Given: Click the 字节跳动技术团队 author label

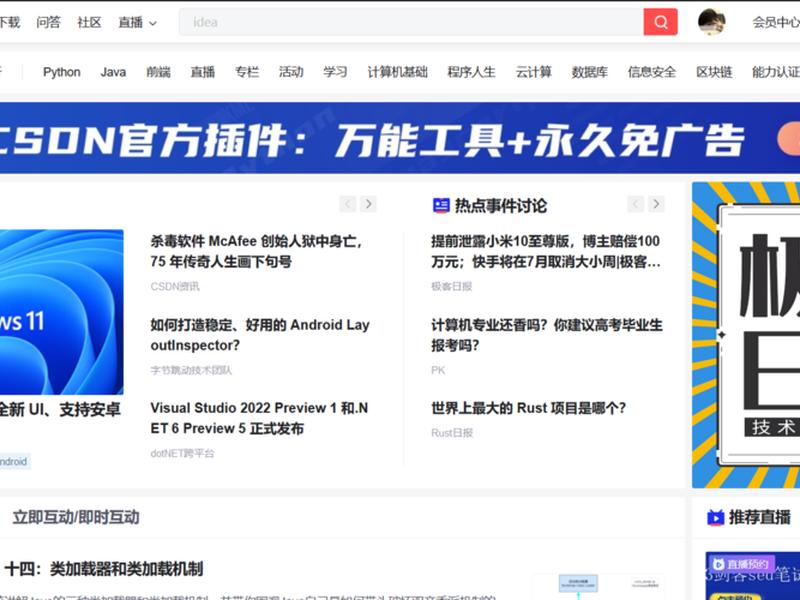Looking at the screenshot, I should coord(191,370).
